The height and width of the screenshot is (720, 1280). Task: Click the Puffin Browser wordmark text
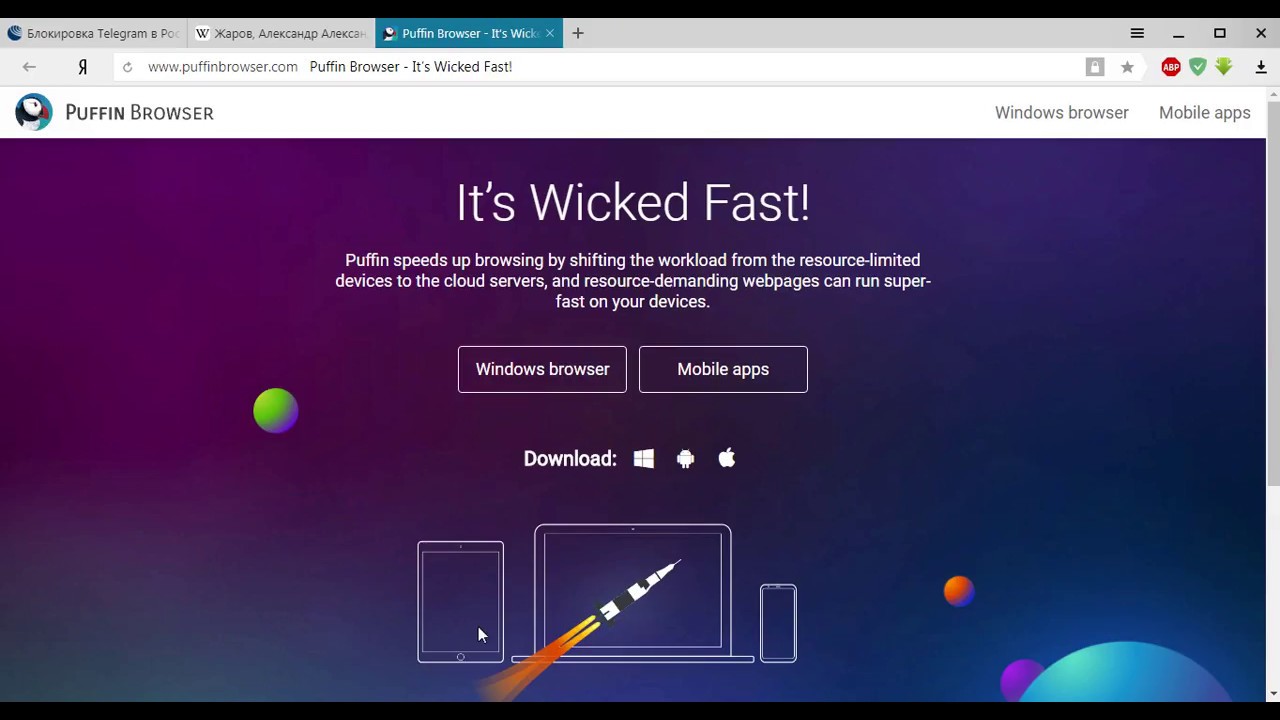click(x=139, y=113)
